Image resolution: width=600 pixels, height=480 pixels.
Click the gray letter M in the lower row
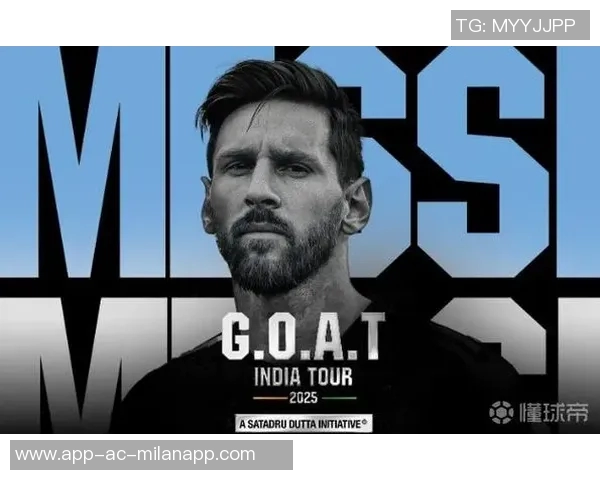(x=82, y=366)
